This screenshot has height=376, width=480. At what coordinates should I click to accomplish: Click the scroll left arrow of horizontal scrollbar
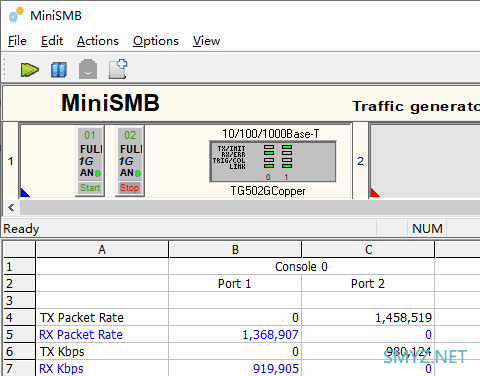11,207
